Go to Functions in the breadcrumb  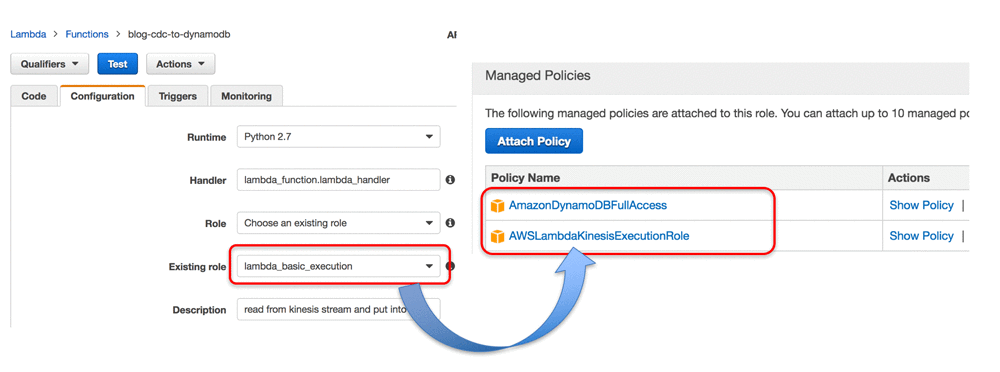coord(87,34)
